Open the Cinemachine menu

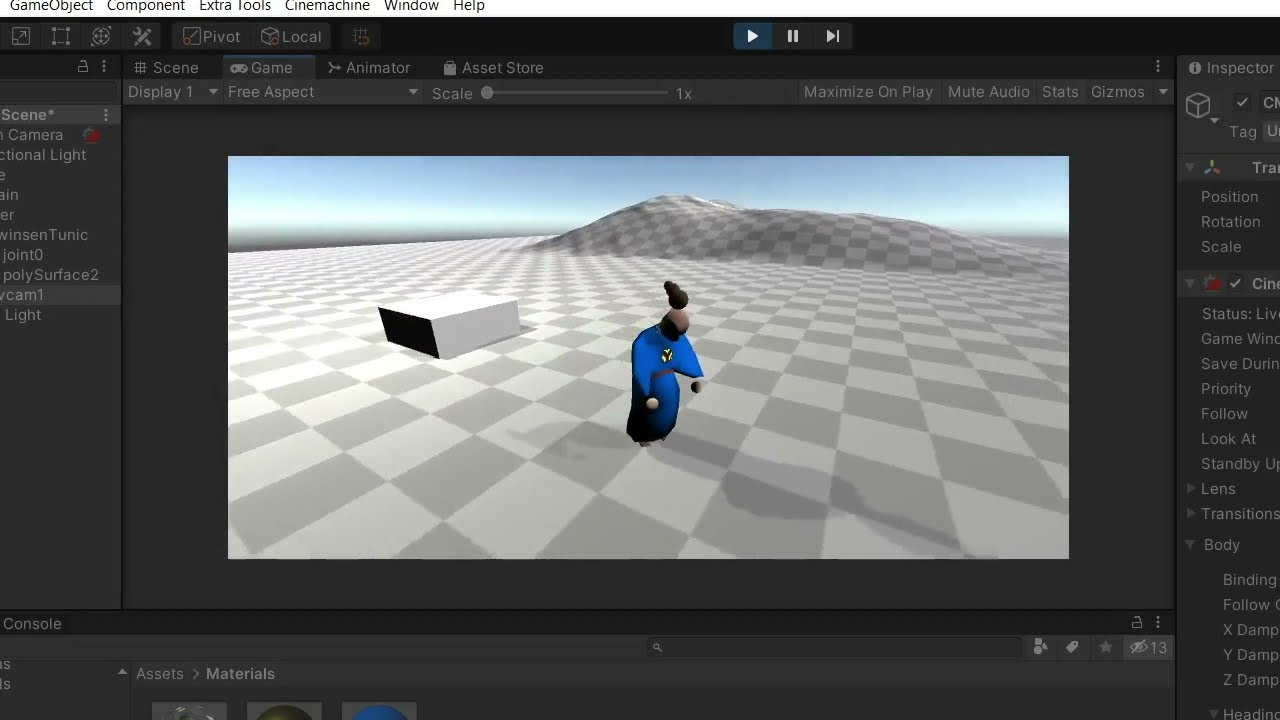coord(327,6)
